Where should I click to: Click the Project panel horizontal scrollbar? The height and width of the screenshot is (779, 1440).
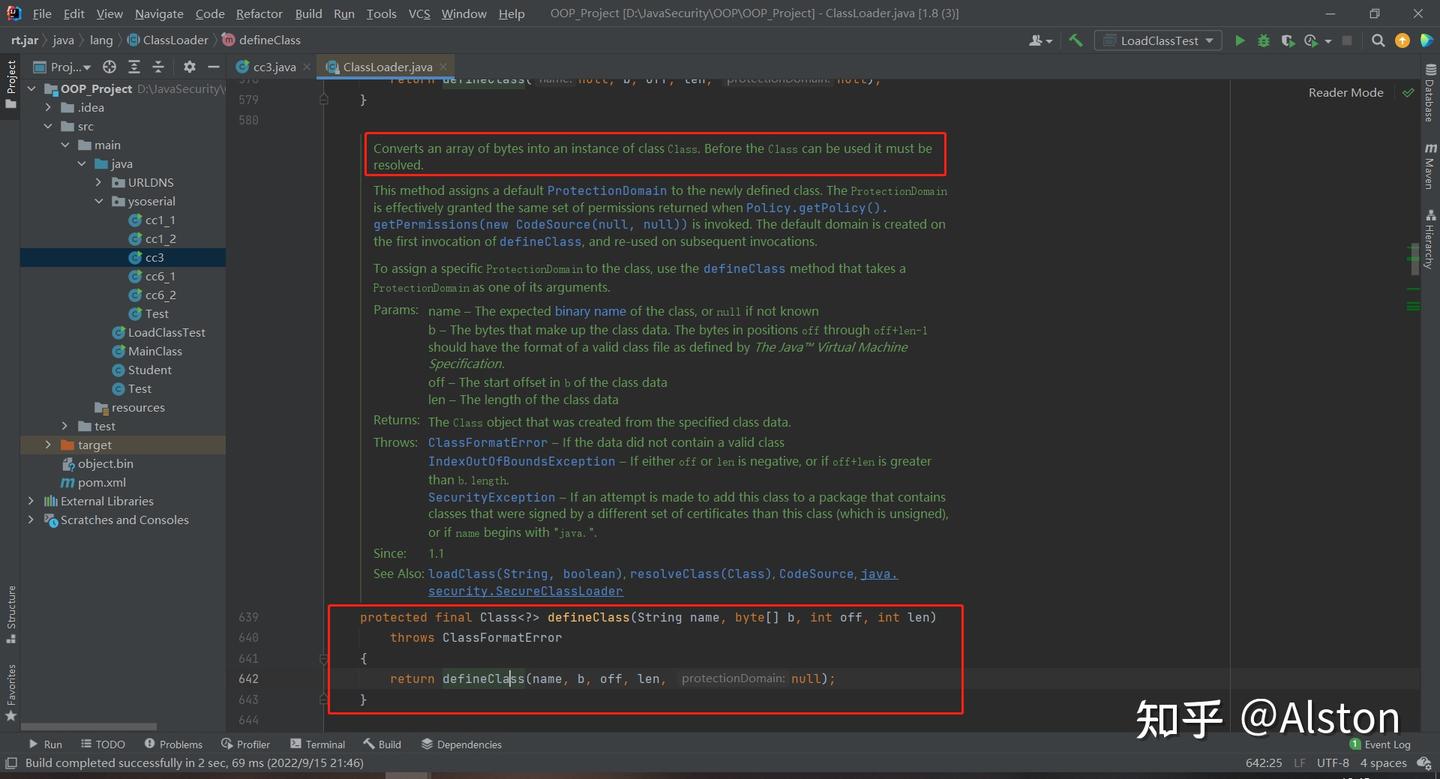click(x=90, y=727)
